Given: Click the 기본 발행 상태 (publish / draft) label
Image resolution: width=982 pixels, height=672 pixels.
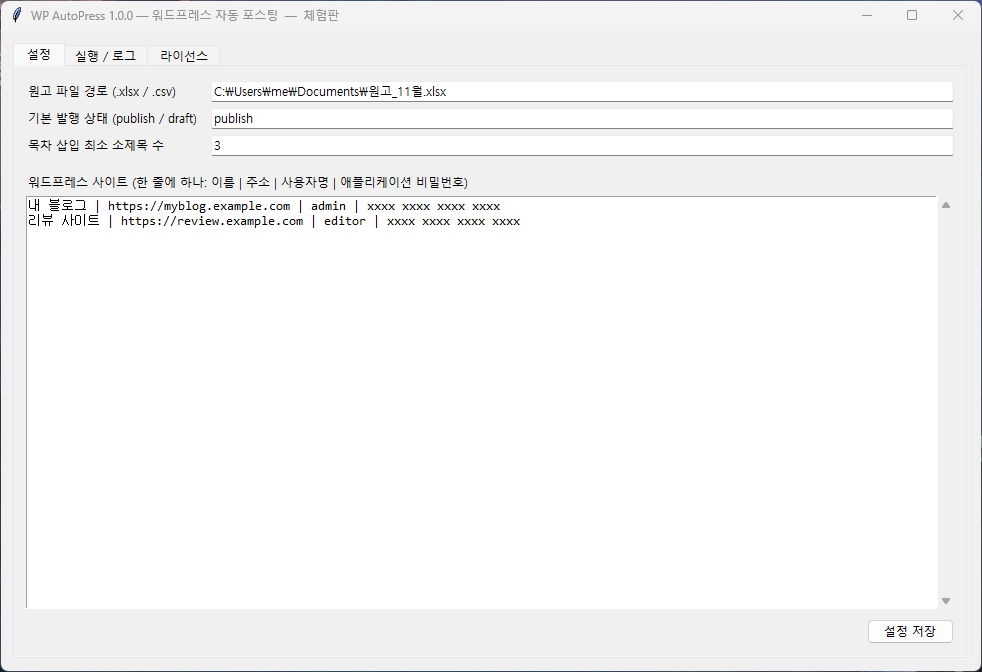Looking at the screenshot, I should click(x=113, y=118).
